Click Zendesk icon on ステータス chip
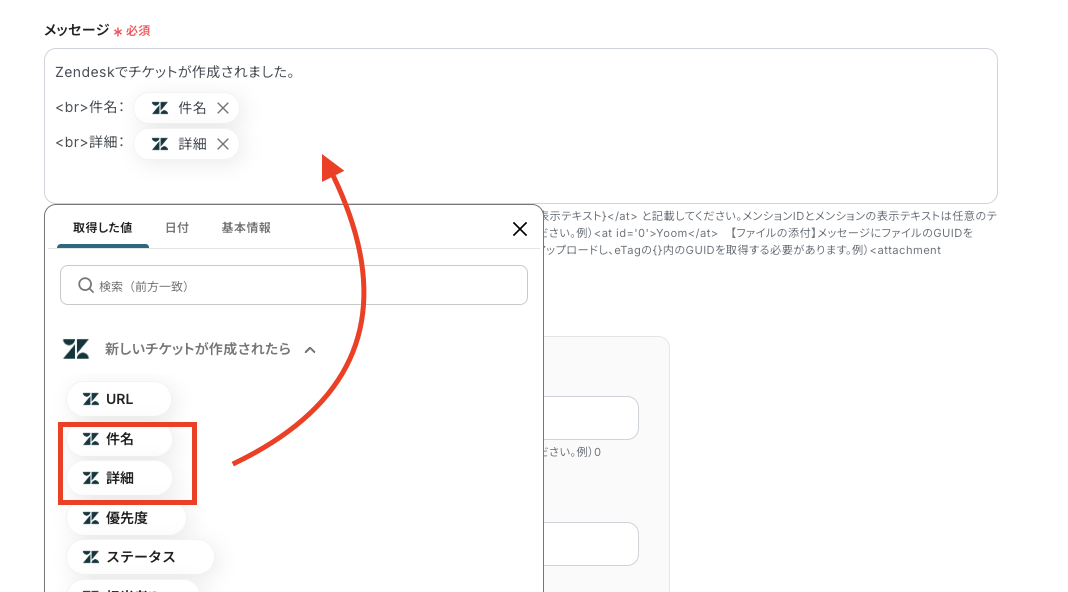The image size is (1068, 592). pyautogui.click(x=91, y=557)
